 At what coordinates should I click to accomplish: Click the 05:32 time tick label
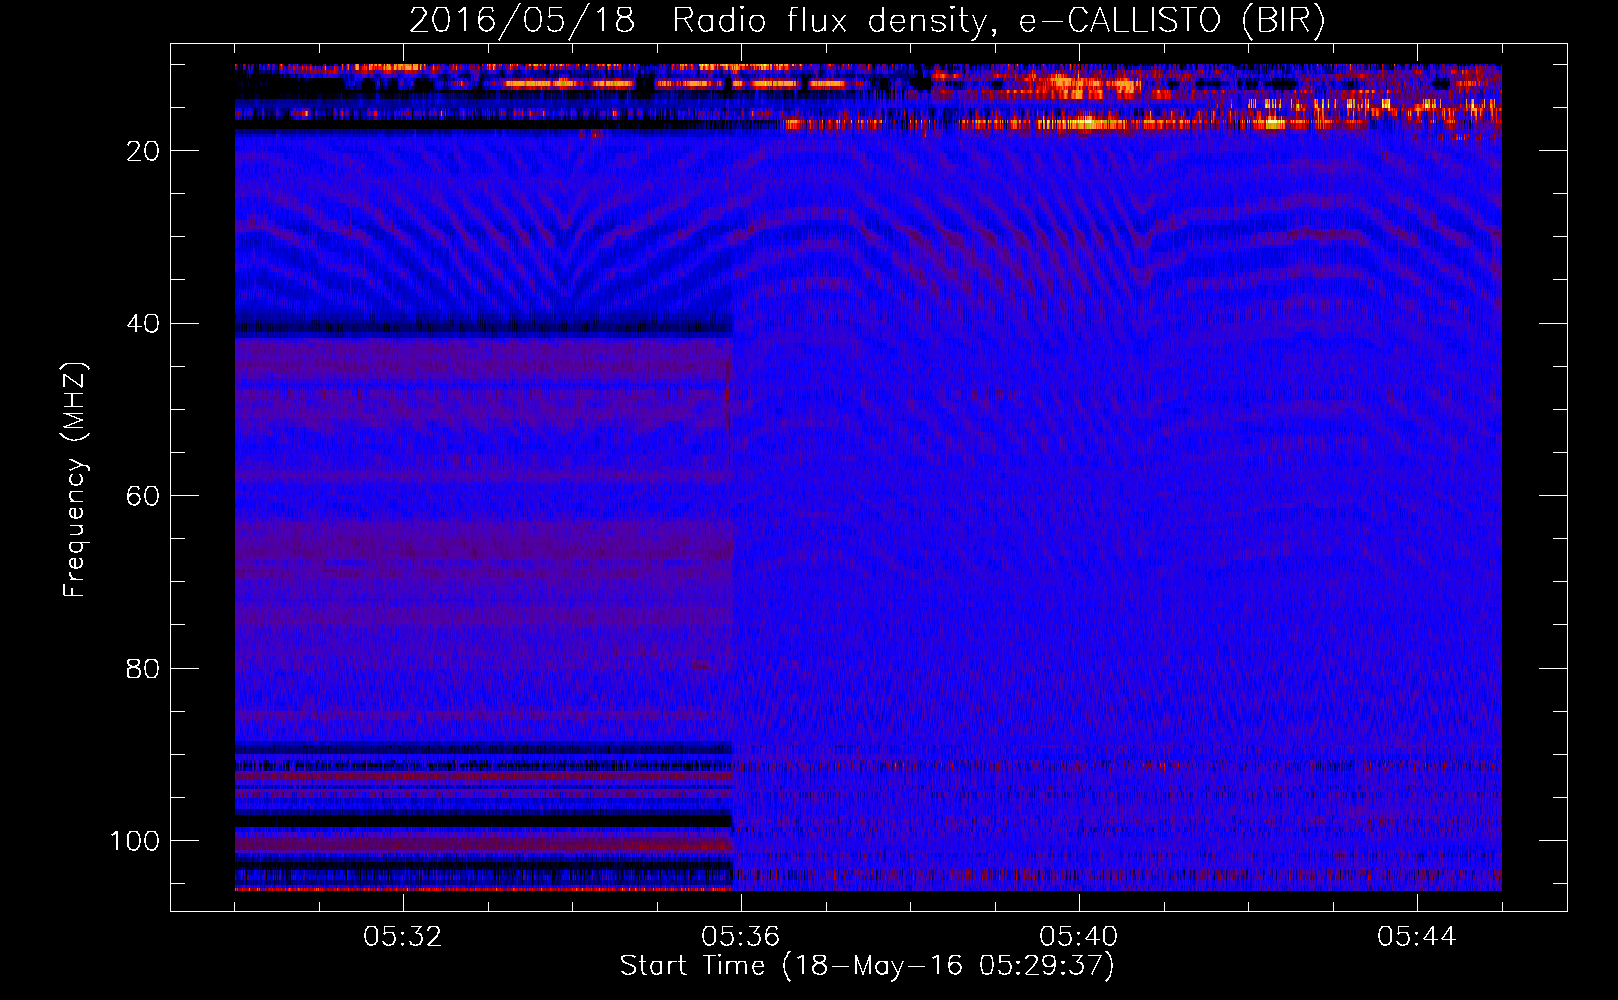point(403,937)
